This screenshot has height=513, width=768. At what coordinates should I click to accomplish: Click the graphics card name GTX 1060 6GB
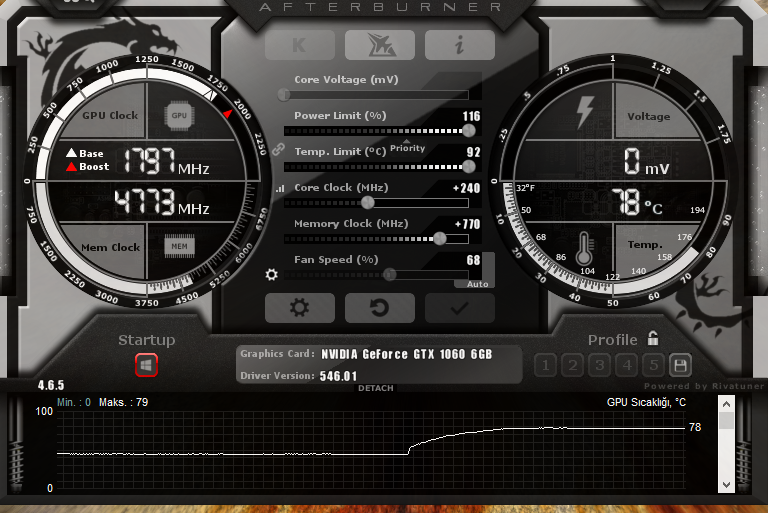point(406,354)
